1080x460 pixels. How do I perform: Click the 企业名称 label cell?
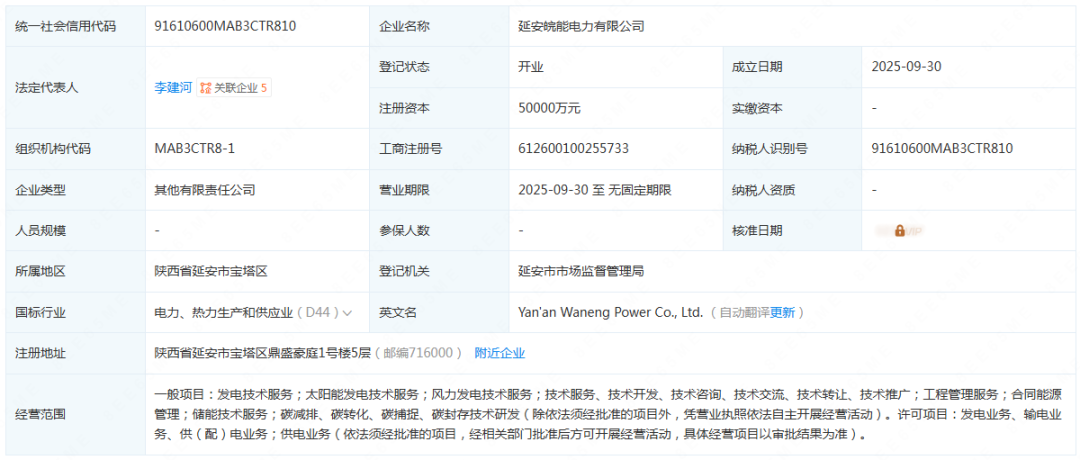pyautogui.click(x=439, y=26)
